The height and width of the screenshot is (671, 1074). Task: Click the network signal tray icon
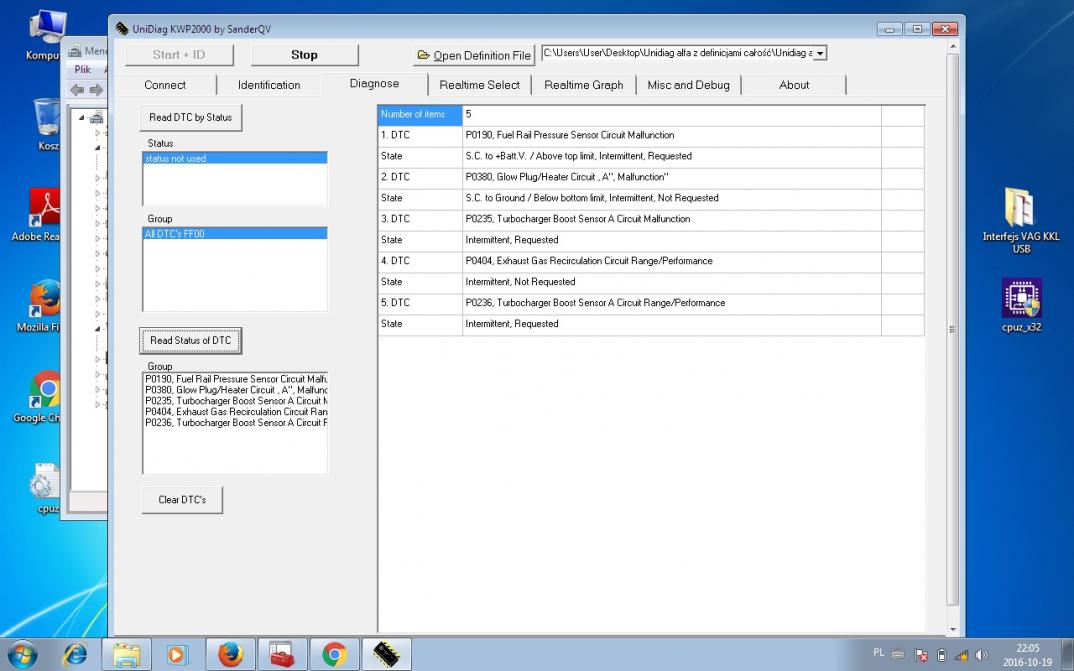pyautogui.click(x=961, y=655)
